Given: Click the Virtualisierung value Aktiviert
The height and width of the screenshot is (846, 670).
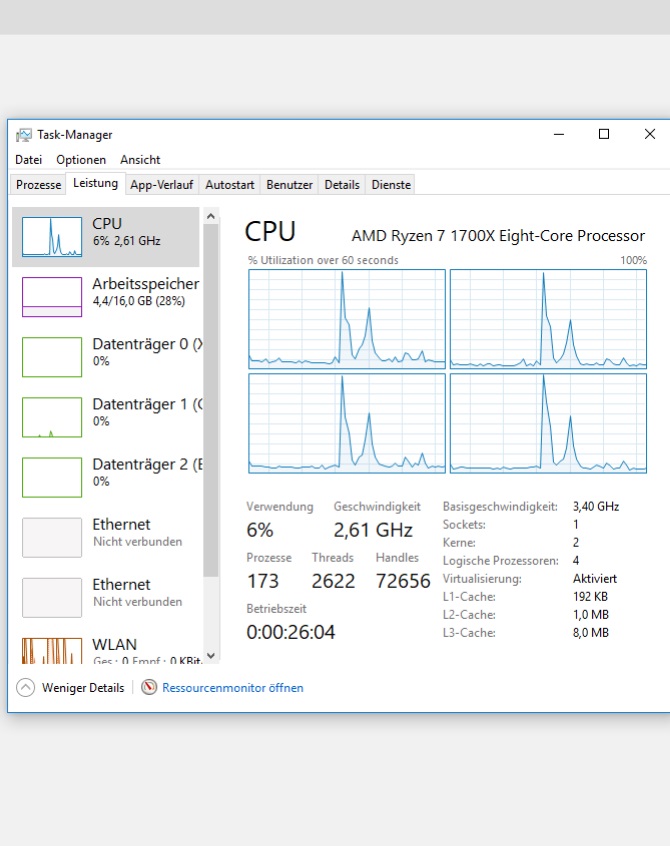Looking at the screenshot, I should pyautogui.click(x=594, y=579).
